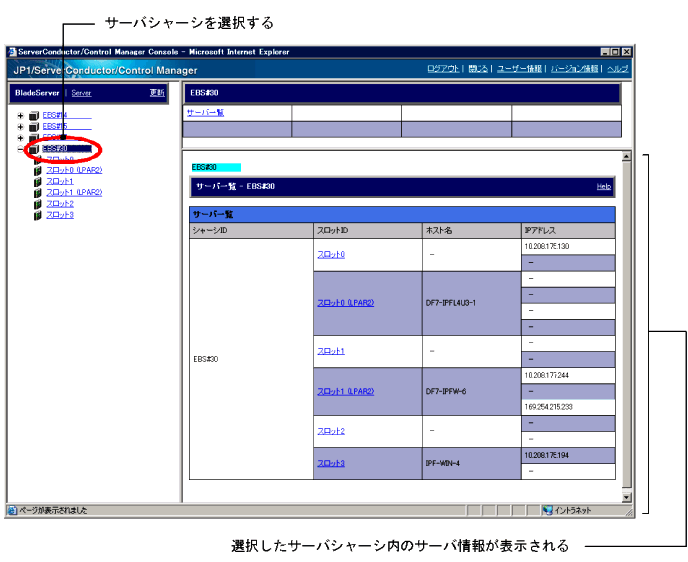Click スロット2 link in the server table

tap(331, 431)
